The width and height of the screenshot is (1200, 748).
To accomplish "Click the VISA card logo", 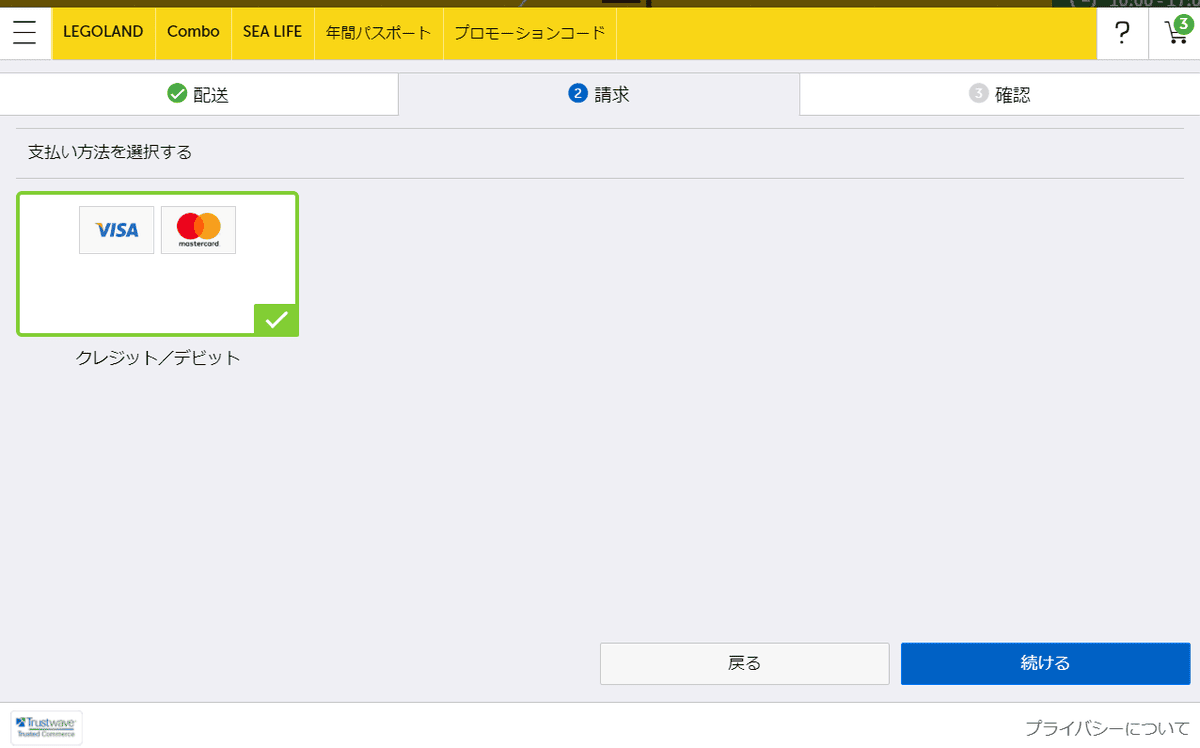I will pos(116,229).
